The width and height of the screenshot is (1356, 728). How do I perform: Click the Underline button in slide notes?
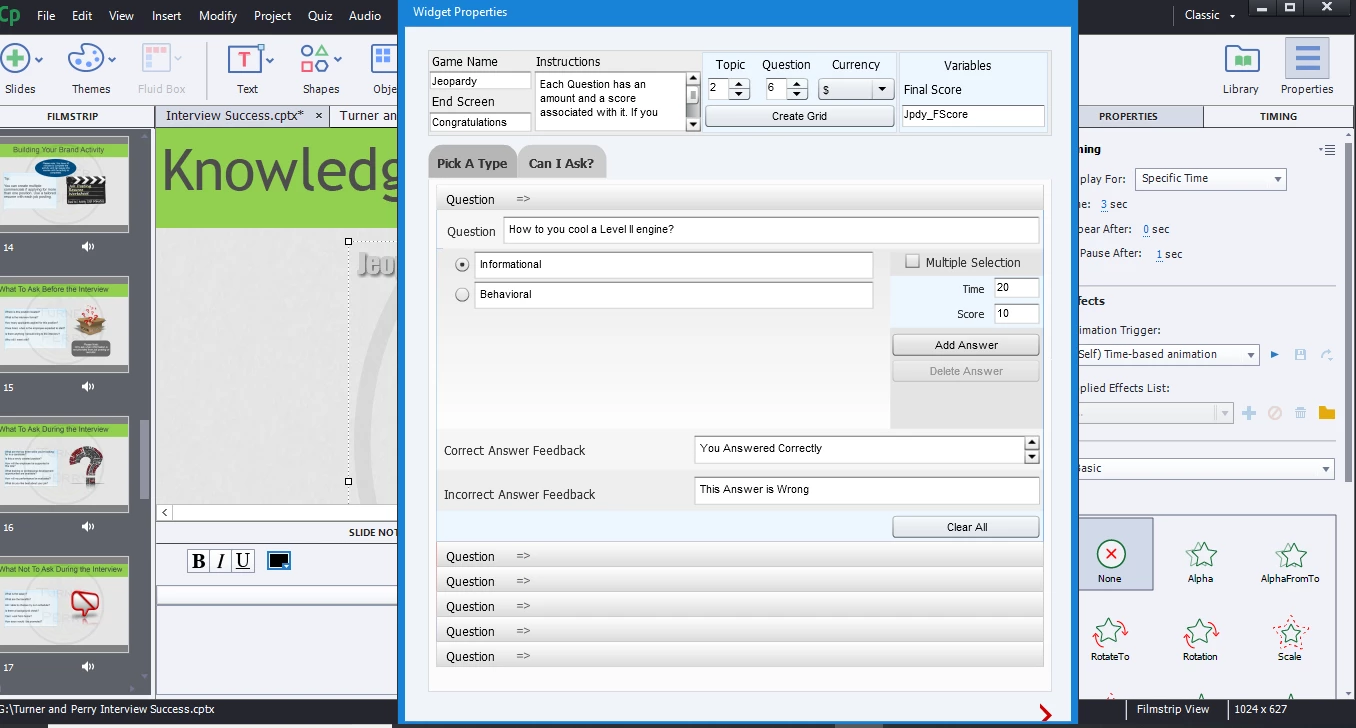pos(243,561)
